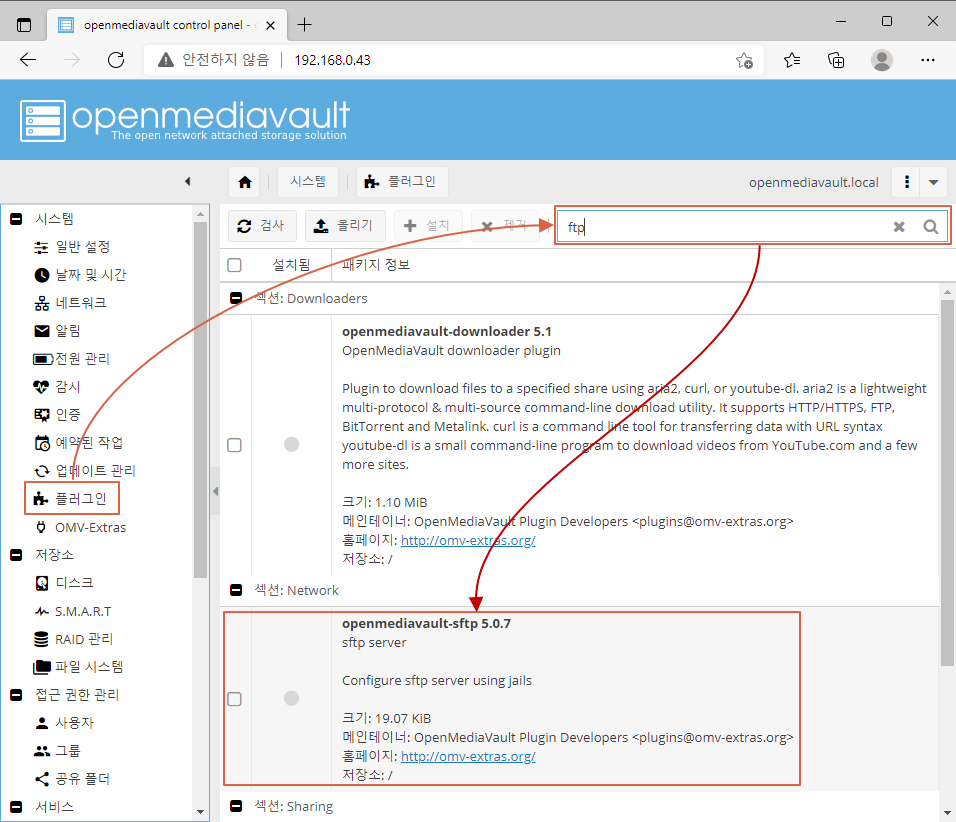Select the openmediavault control panel browser tab
Screen dimensions: 956x822
tap(166, 25)
